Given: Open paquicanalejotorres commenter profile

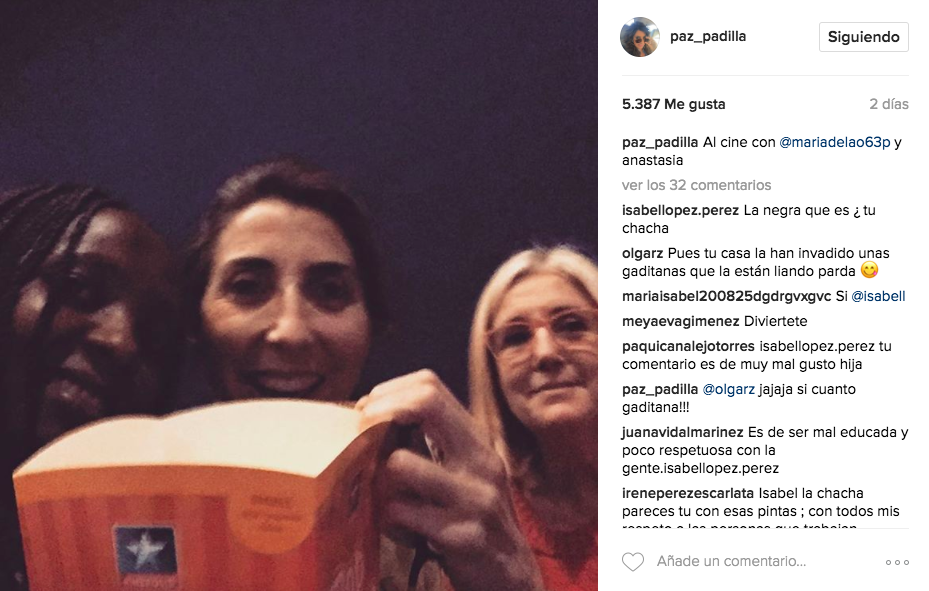Looking at the screenshot, I should (x=688, y=346).
